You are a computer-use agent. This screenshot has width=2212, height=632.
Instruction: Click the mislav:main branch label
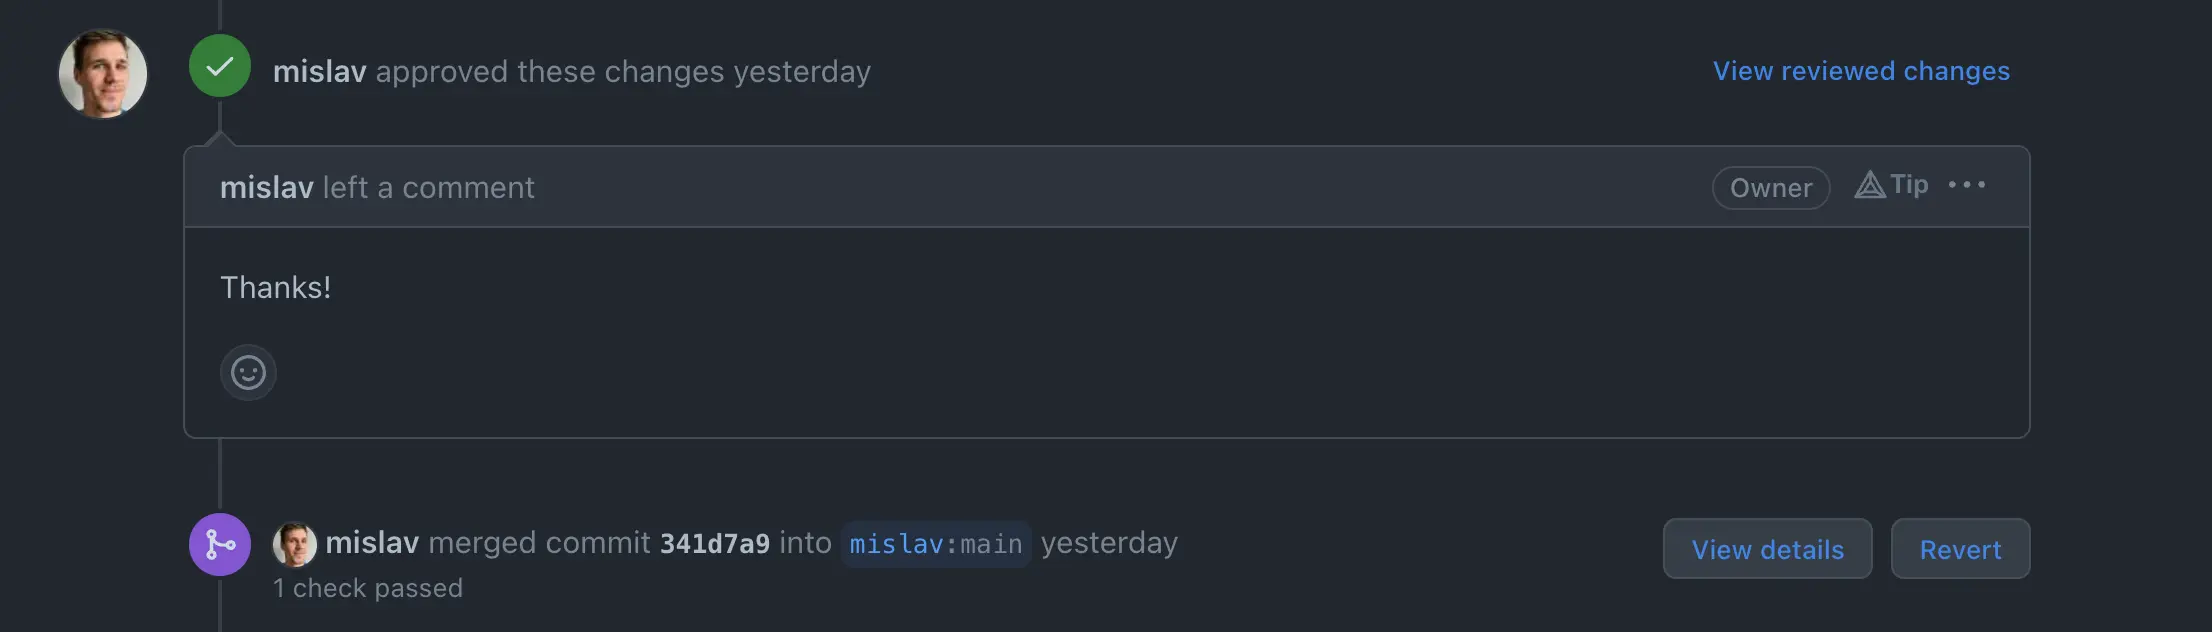(935, 544)
